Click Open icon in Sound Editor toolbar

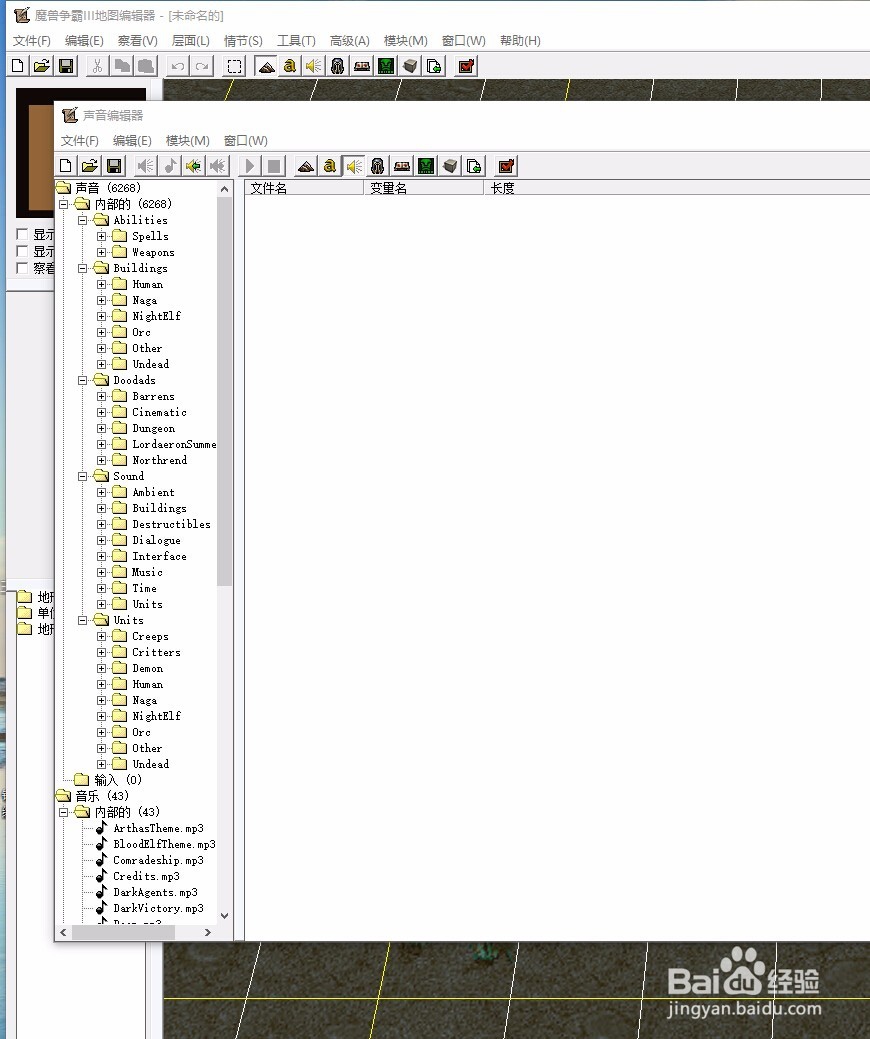[89, 166]
